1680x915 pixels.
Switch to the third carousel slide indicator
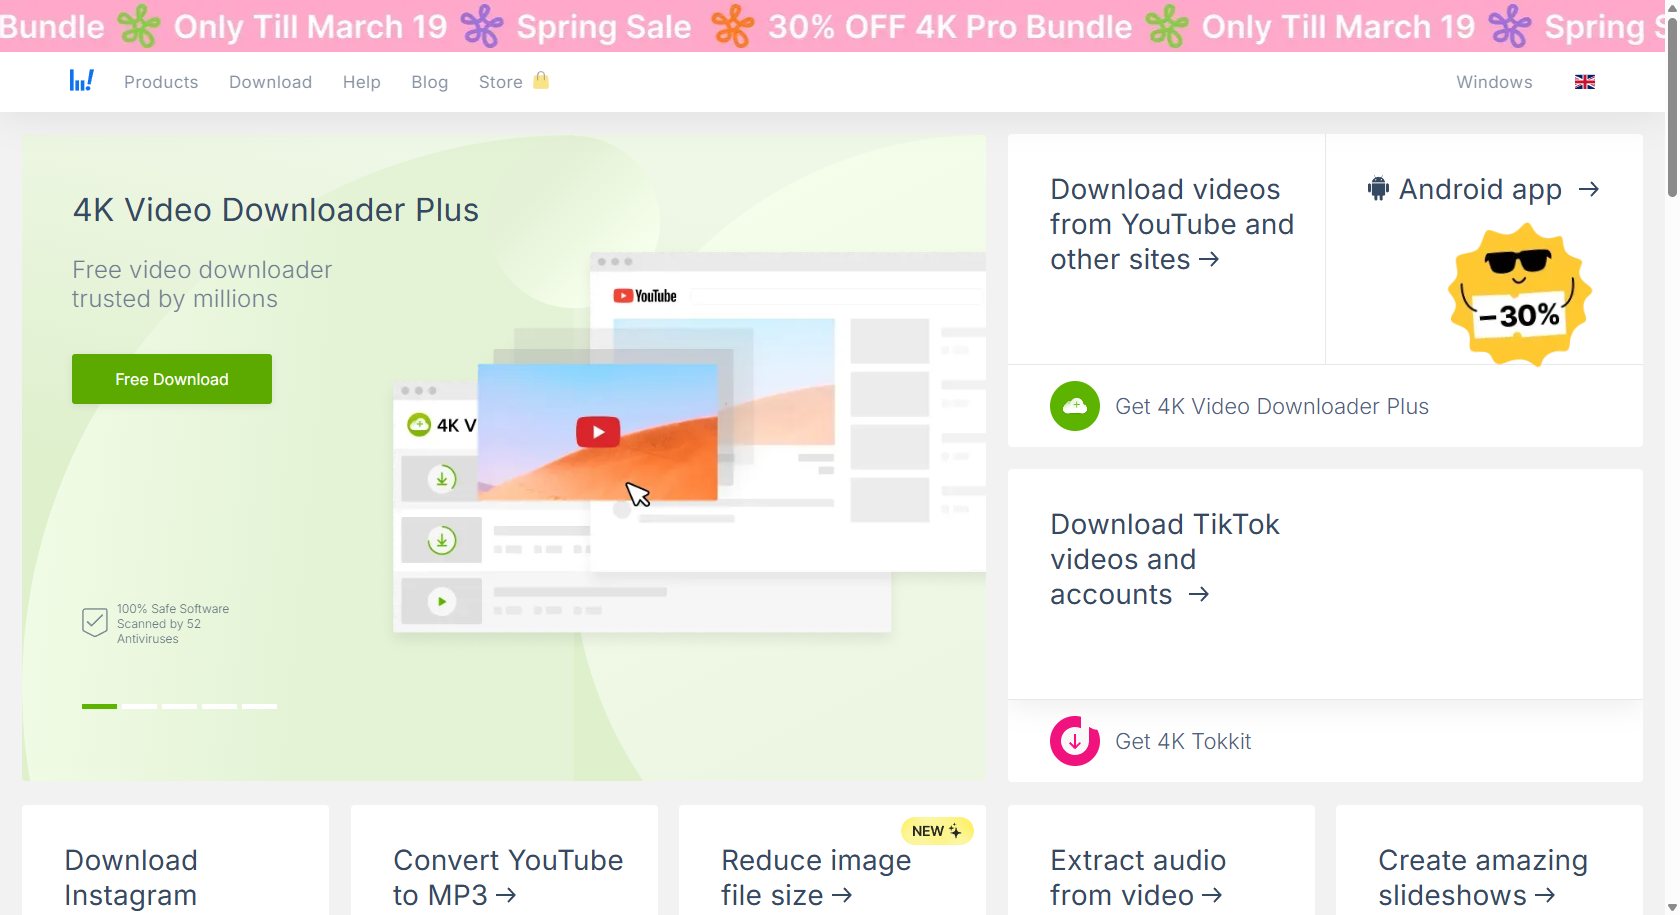point(179,706)
